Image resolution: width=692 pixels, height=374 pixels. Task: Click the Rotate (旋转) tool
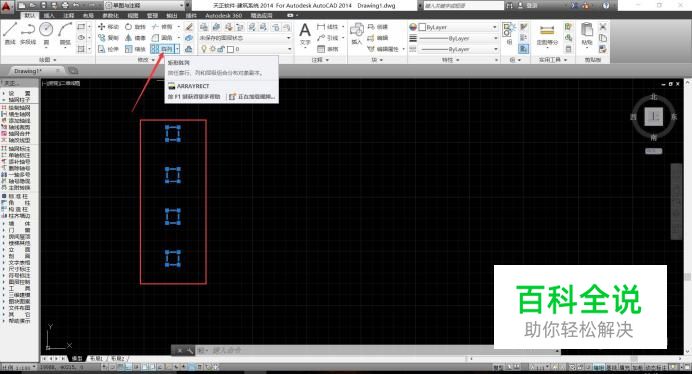coord(135,27)
